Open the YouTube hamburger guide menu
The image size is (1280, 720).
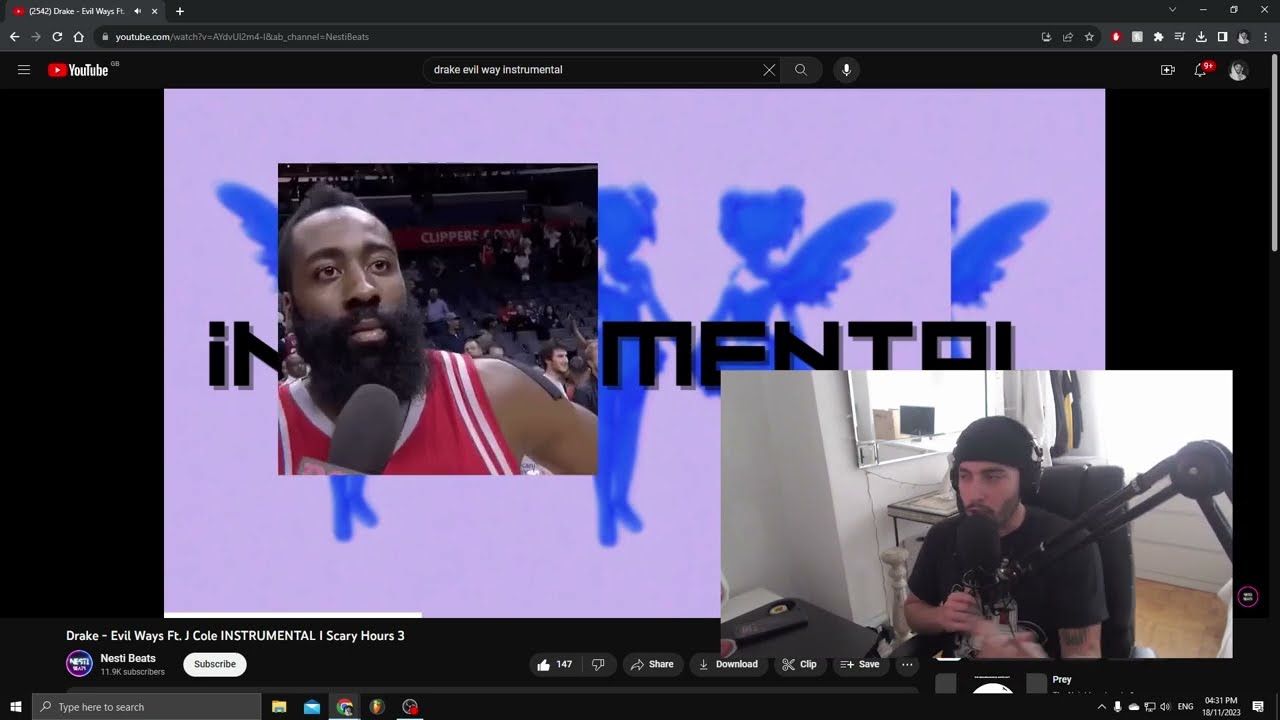(24, 70)
